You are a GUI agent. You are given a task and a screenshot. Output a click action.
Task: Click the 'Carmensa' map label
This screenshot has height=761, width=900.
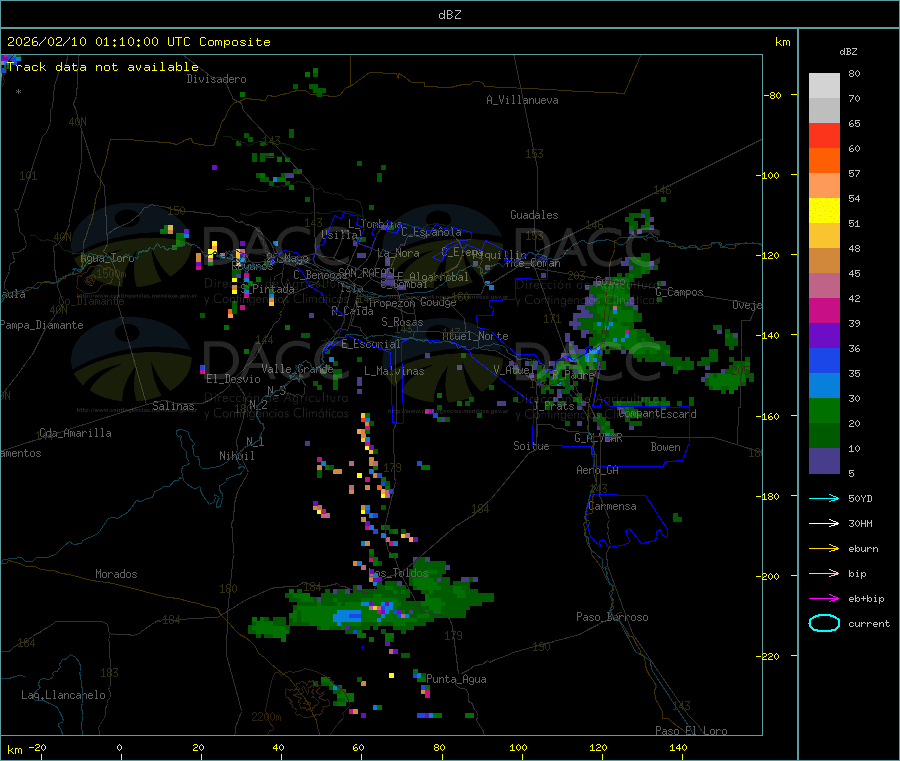tap(612, 506)
